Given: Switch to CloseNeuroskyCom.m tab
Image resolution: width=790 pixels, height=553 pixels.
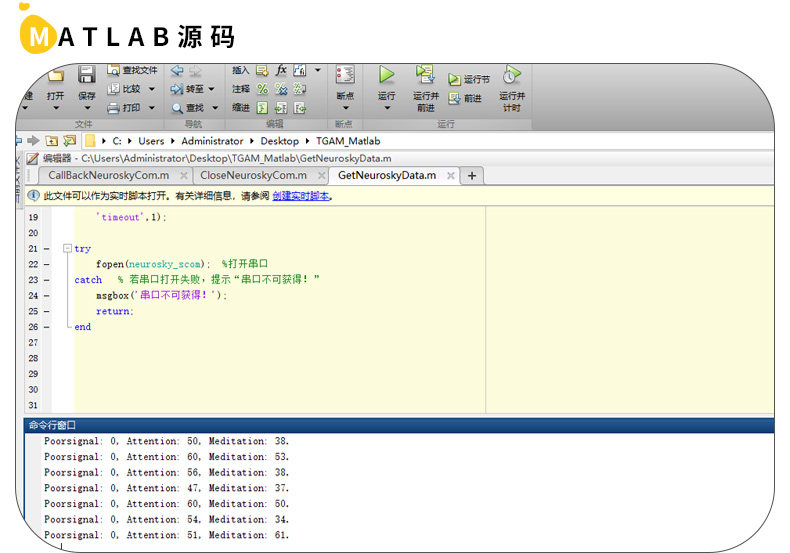Looking at the screenshot, I should tap(253, 175).
